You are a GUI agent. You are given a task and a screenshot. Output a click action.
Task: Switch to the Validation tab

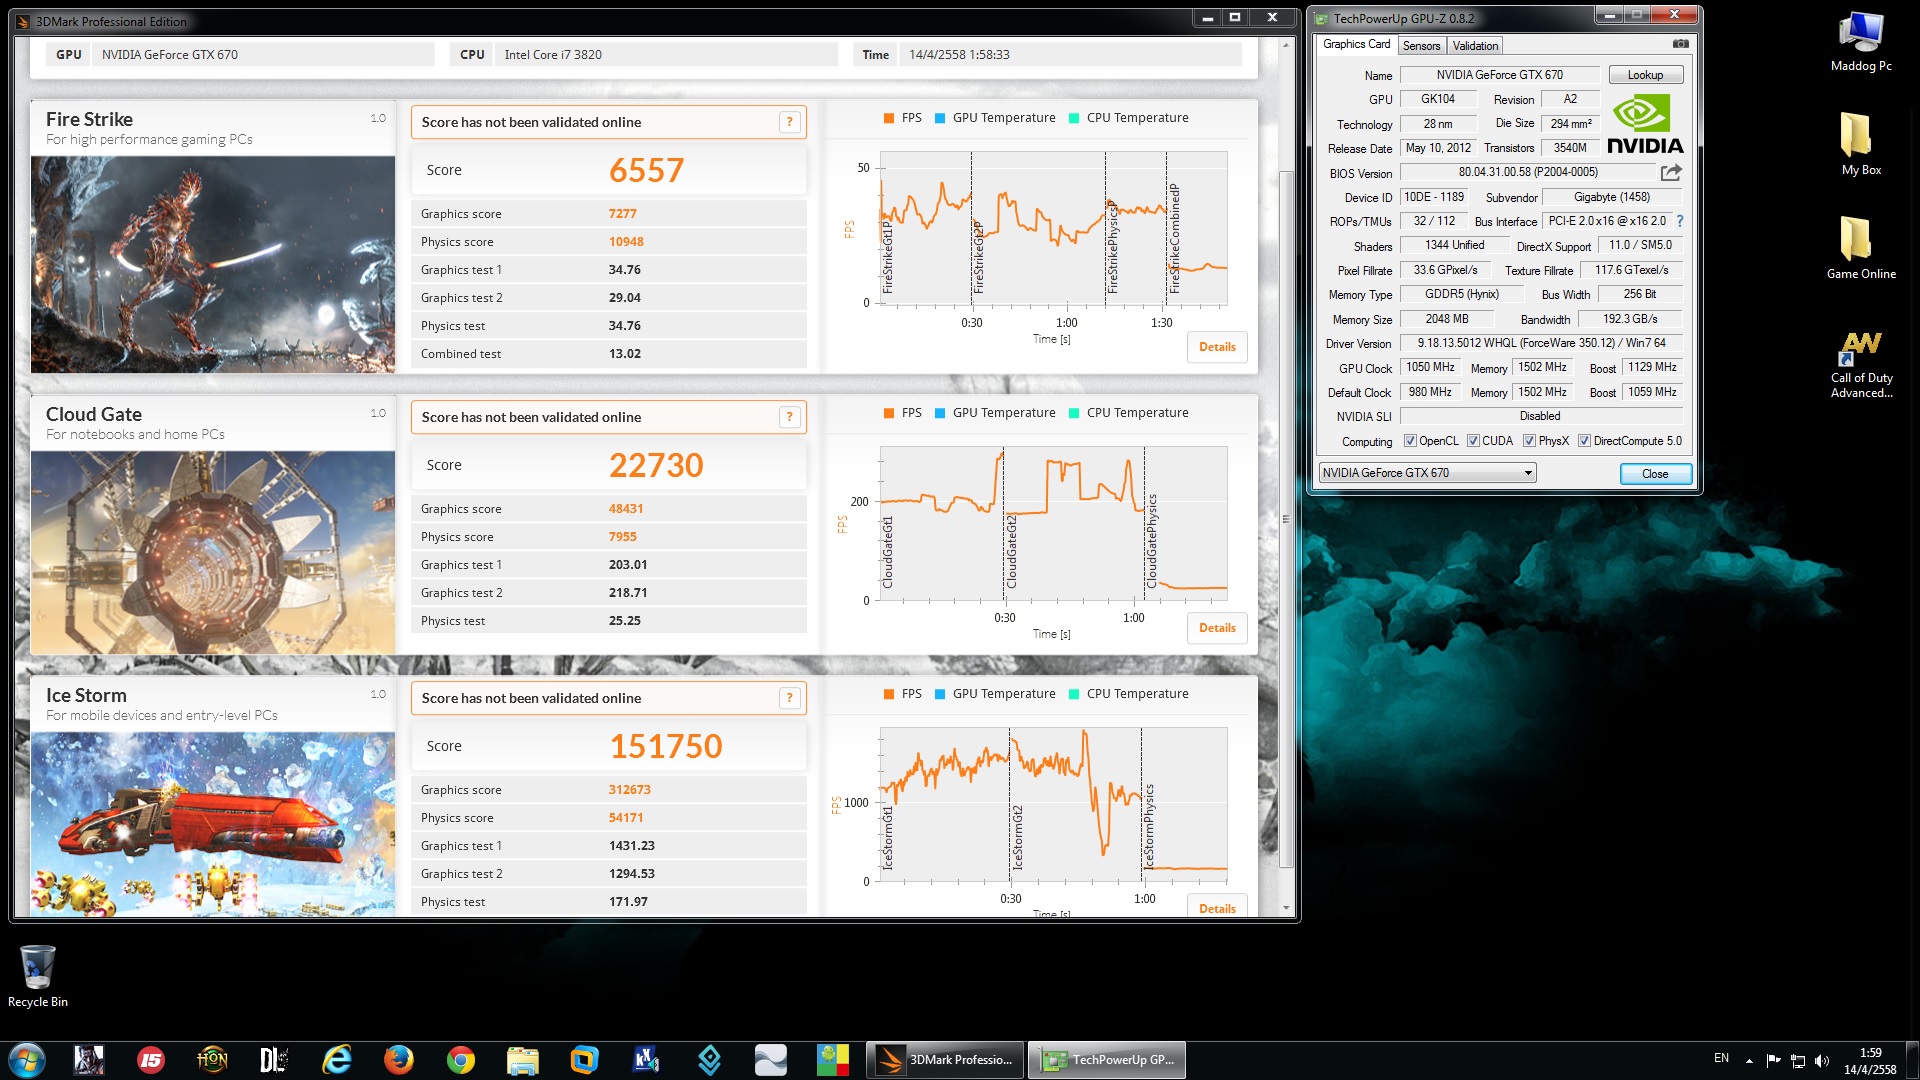click(x=1475, y=46)
